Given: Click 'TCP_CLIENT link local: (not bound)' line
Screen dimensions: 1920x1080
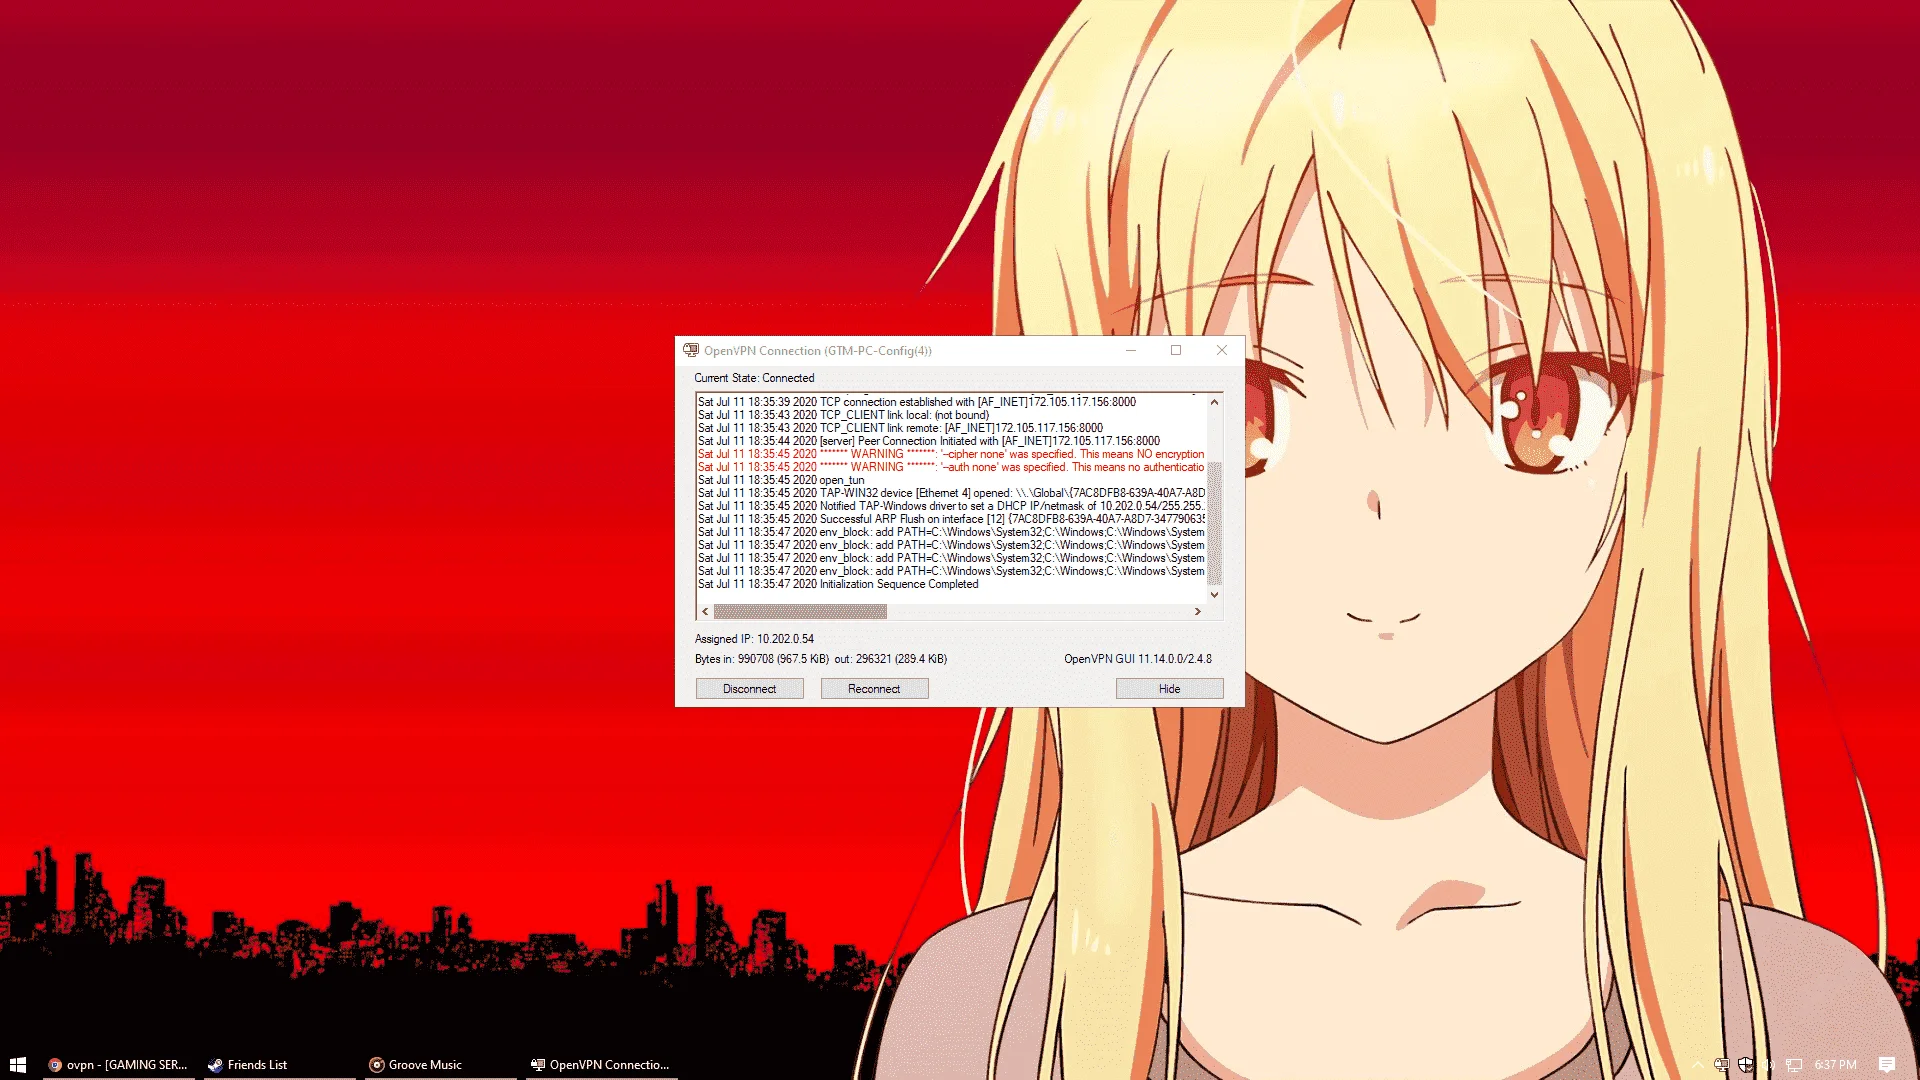Looking at the screenshot, I should (843, 415).
